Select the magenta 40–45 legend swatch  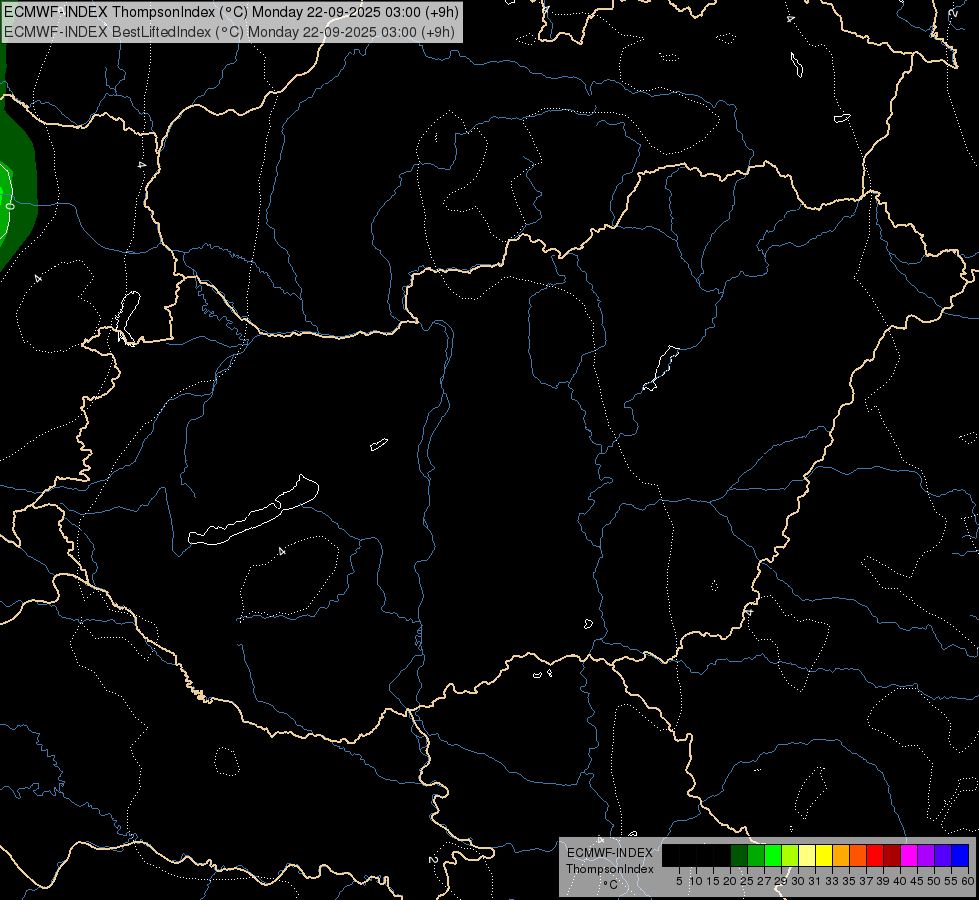[908, 855]
